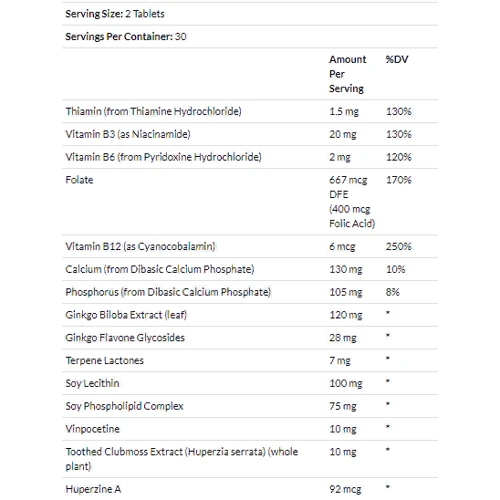Image resolution: width=500 pixels, height=500 pixels.
Task: Select the Toothed Clubmoss Extract label
Action: tap(182, 459)
